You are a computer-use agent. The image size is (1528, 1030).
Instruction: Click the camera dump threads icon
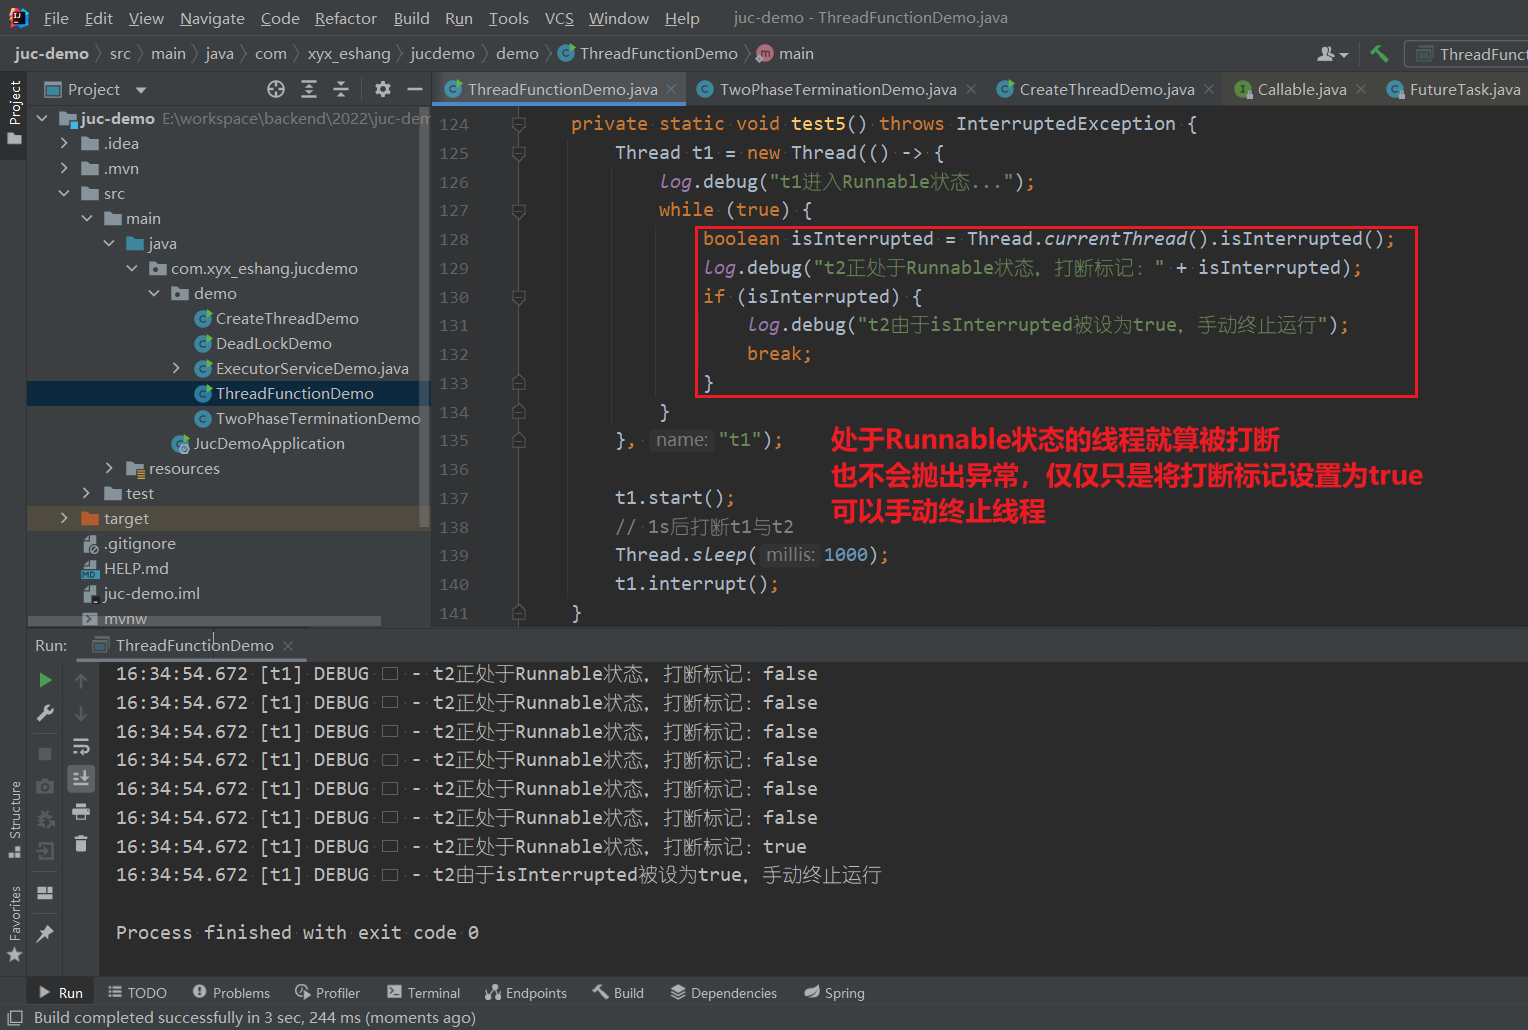click(45, 787)
